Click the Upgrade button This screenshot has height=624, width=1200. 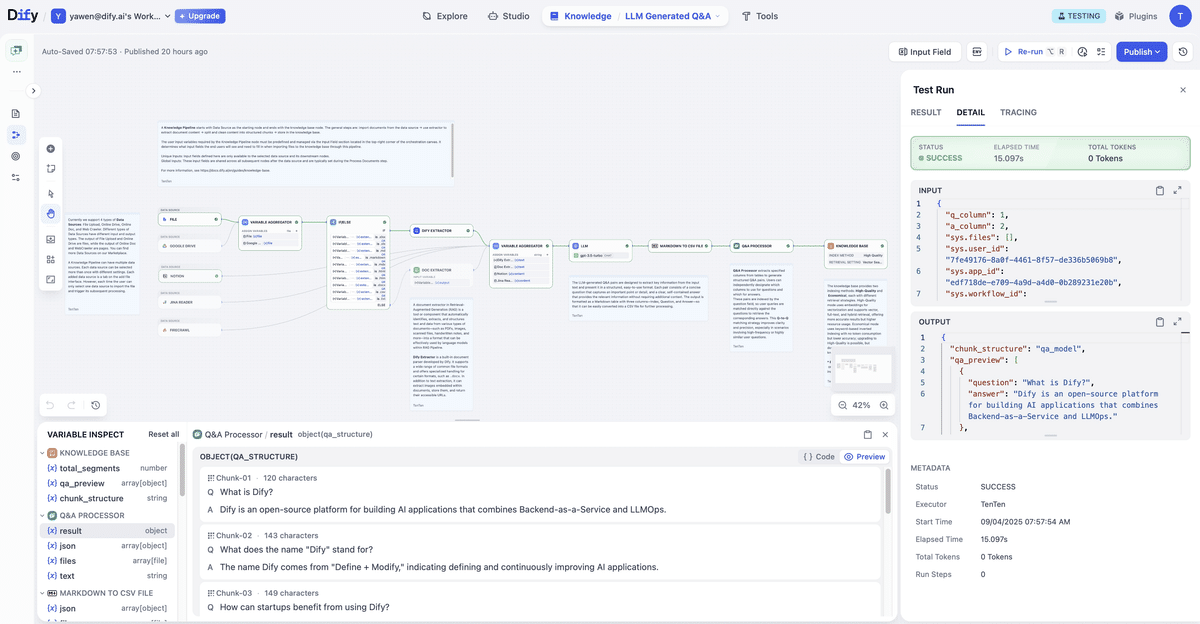(x=198, y=15)
